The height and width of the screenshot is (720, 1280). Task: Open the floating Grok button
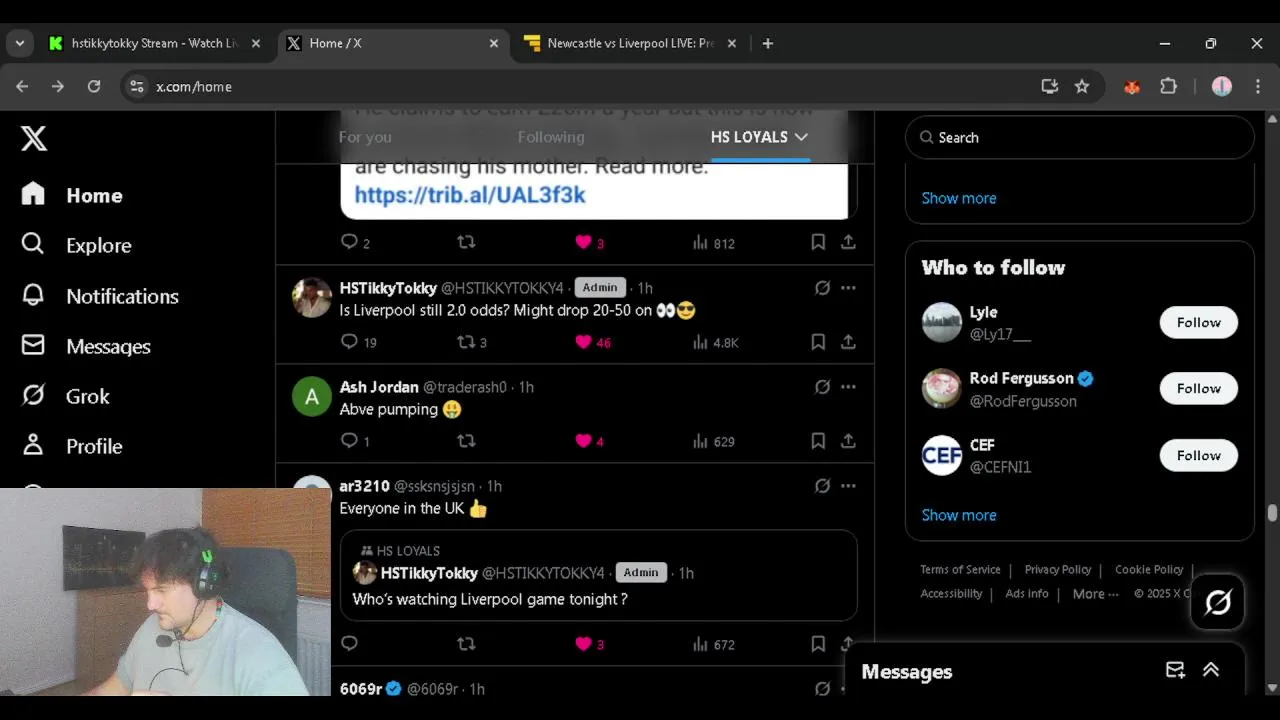coord(1218,602)
